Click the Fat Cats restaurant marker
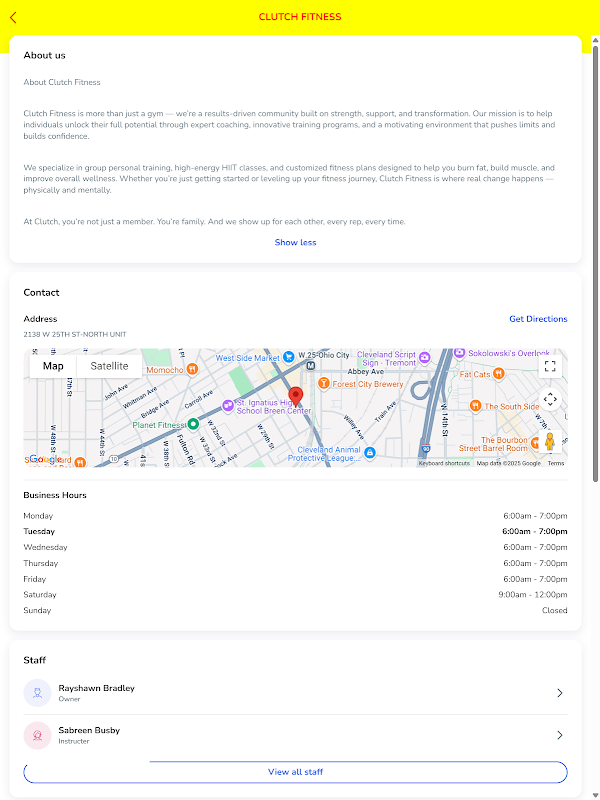 tap(499, 374)
